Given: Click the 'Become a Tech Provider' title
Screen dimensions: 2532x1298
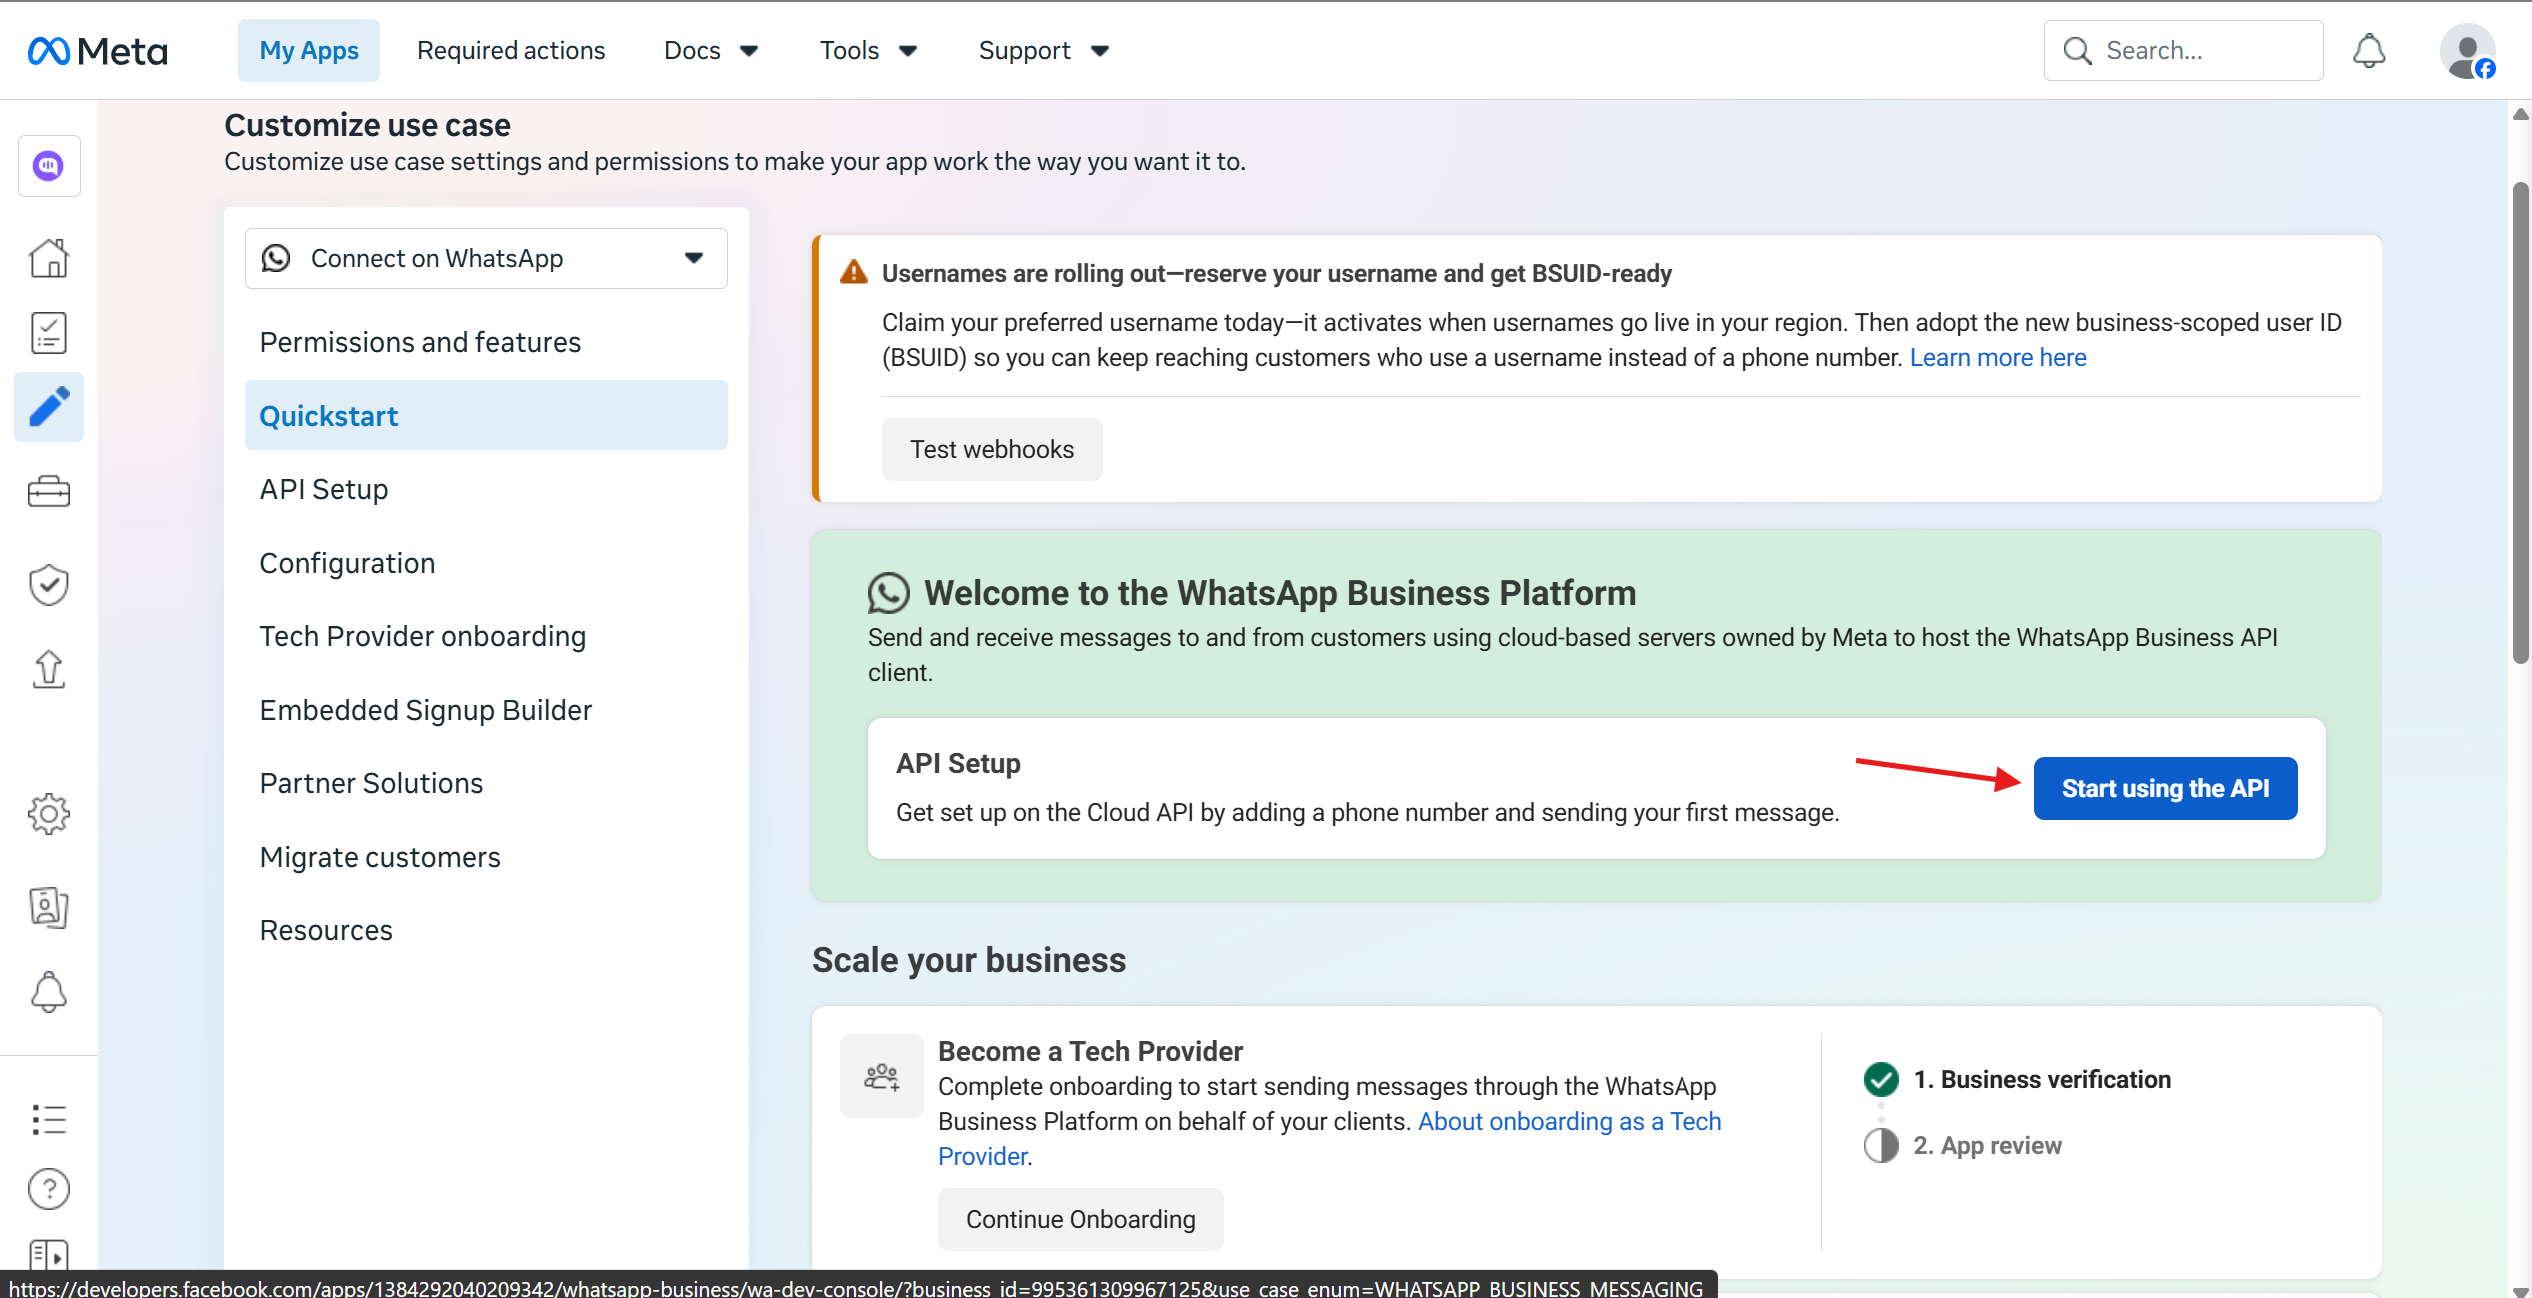Looking at the screenshot, I should click(1090, 1051).
